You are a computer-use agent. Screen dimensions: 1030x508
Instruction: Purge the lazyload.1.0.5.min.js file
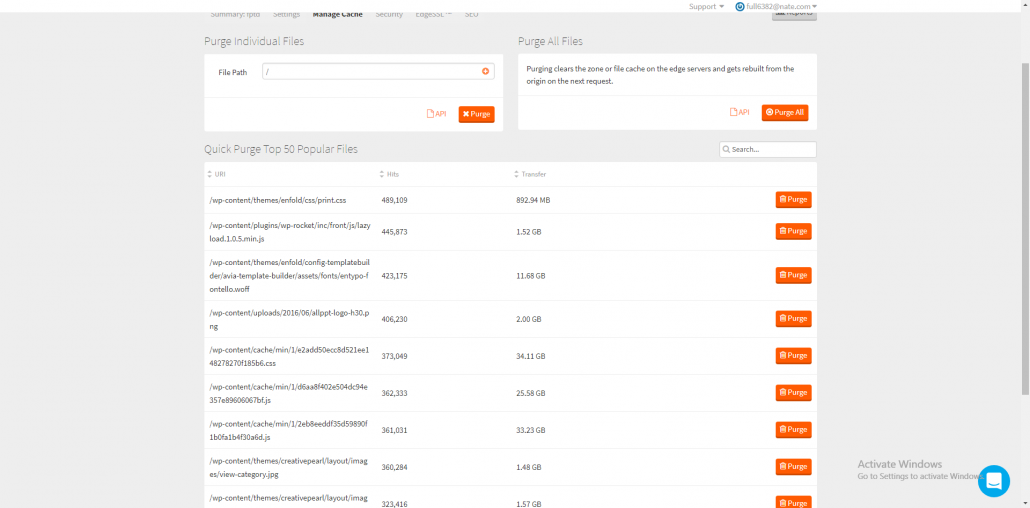pos(793,231)
